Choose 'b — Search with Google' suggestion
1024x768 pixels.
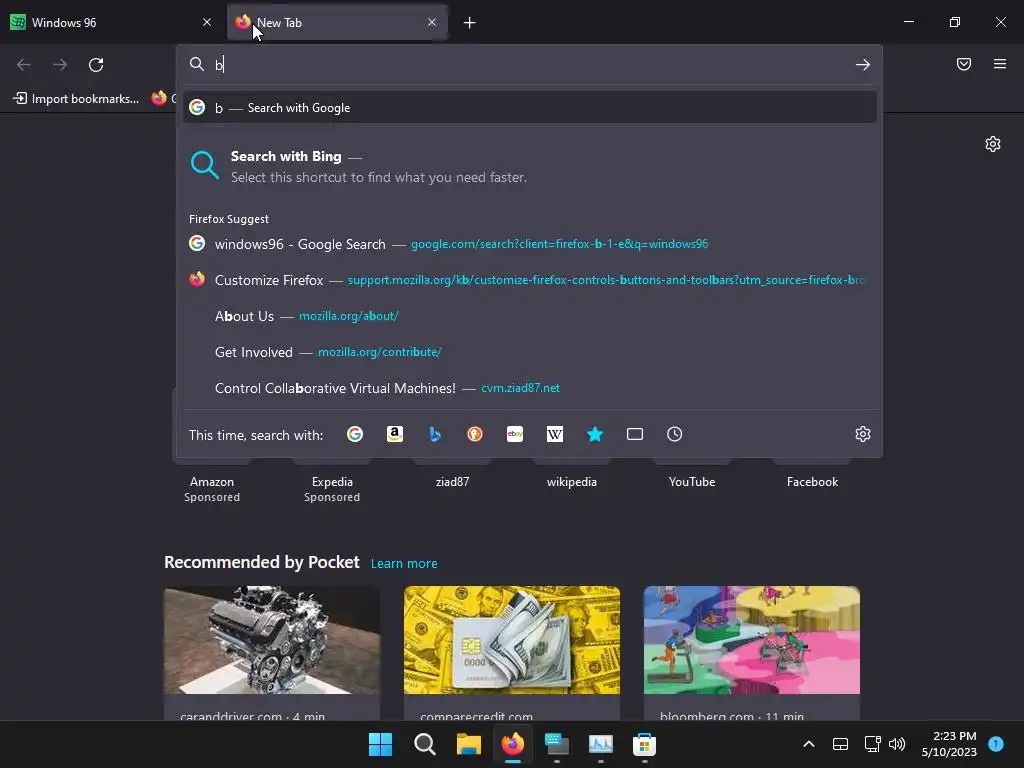coord(530,108)
